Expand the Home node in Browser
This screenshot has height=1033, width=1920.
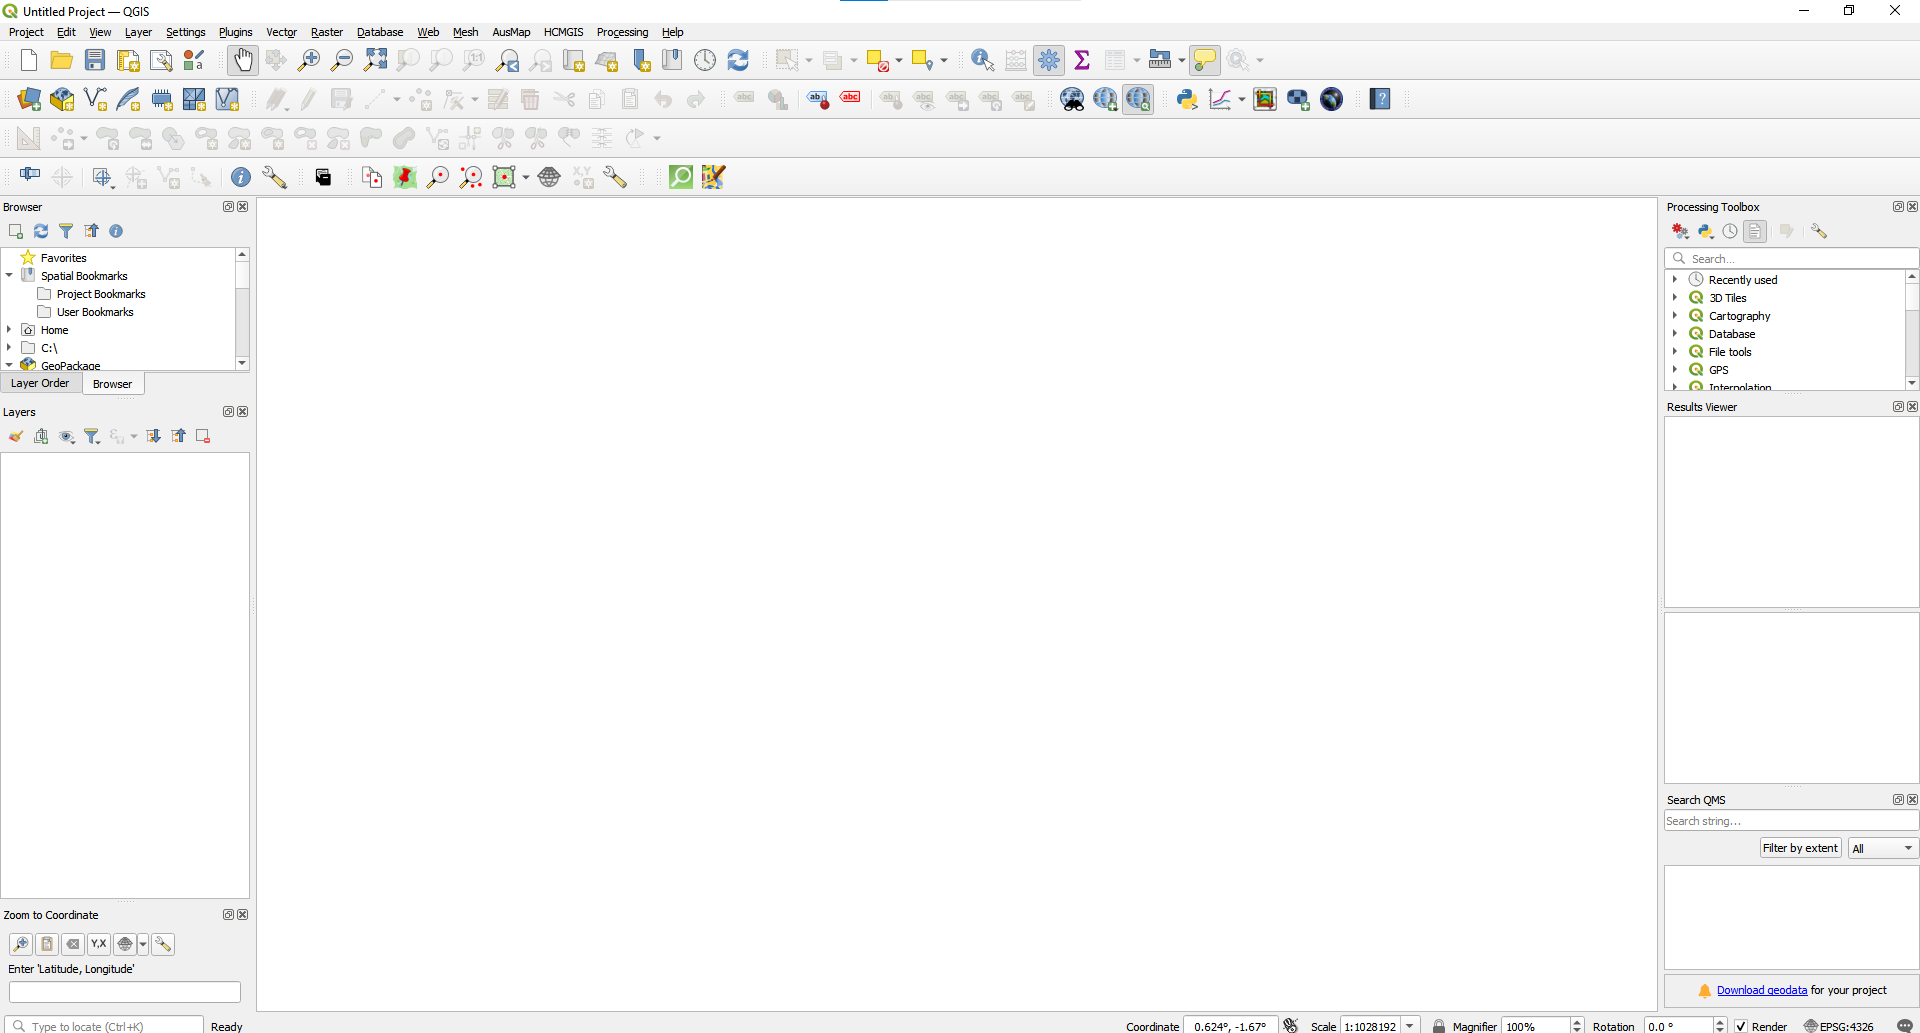point(9,329)
